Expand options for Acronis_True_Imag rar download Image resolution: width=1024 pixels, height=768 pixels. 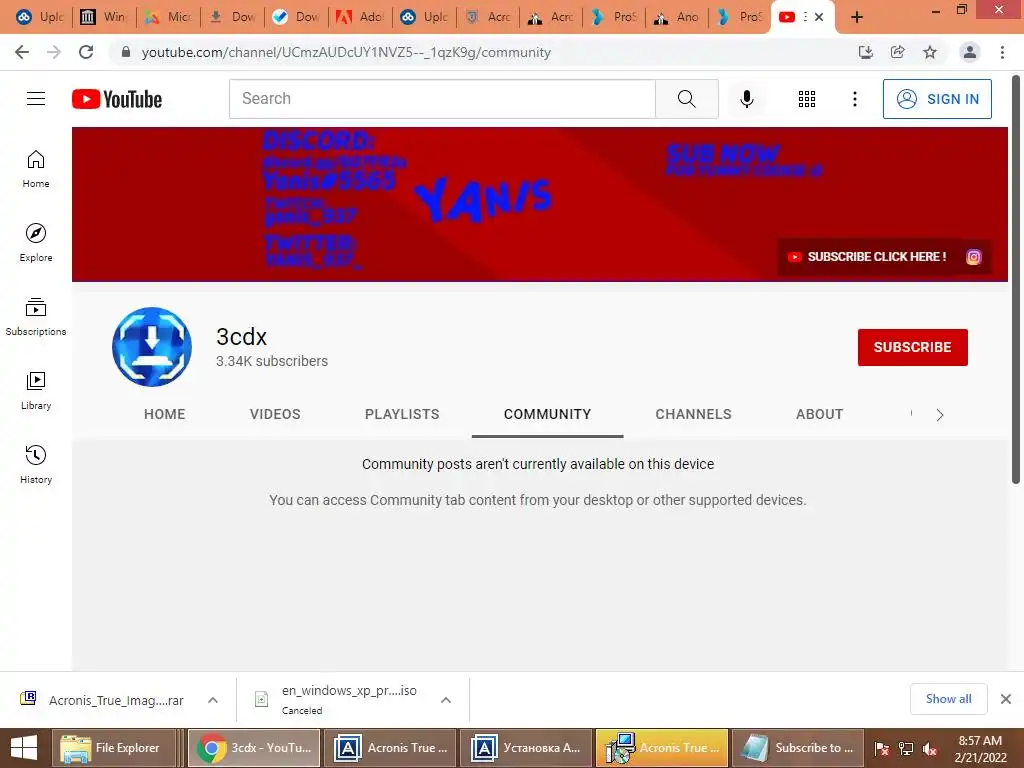tap(213, 700)
